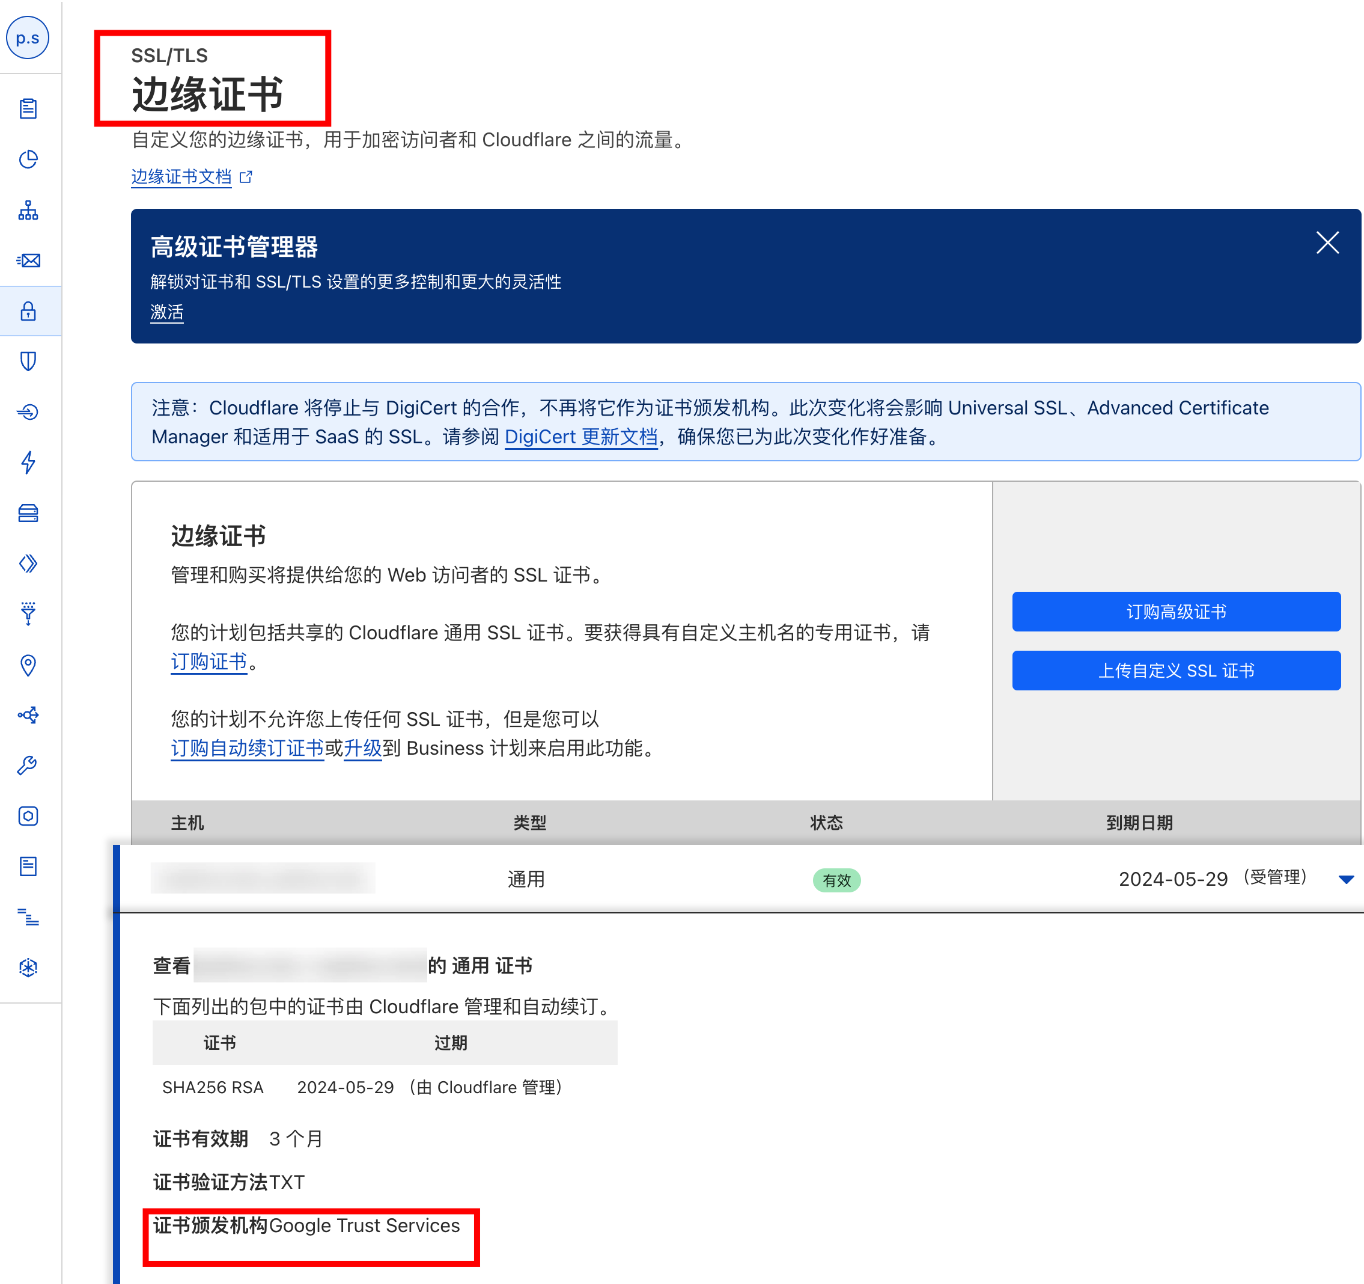
Task: Click 证书颁发机构 Google Trust Services text
Action: [x=307, y=1225]
